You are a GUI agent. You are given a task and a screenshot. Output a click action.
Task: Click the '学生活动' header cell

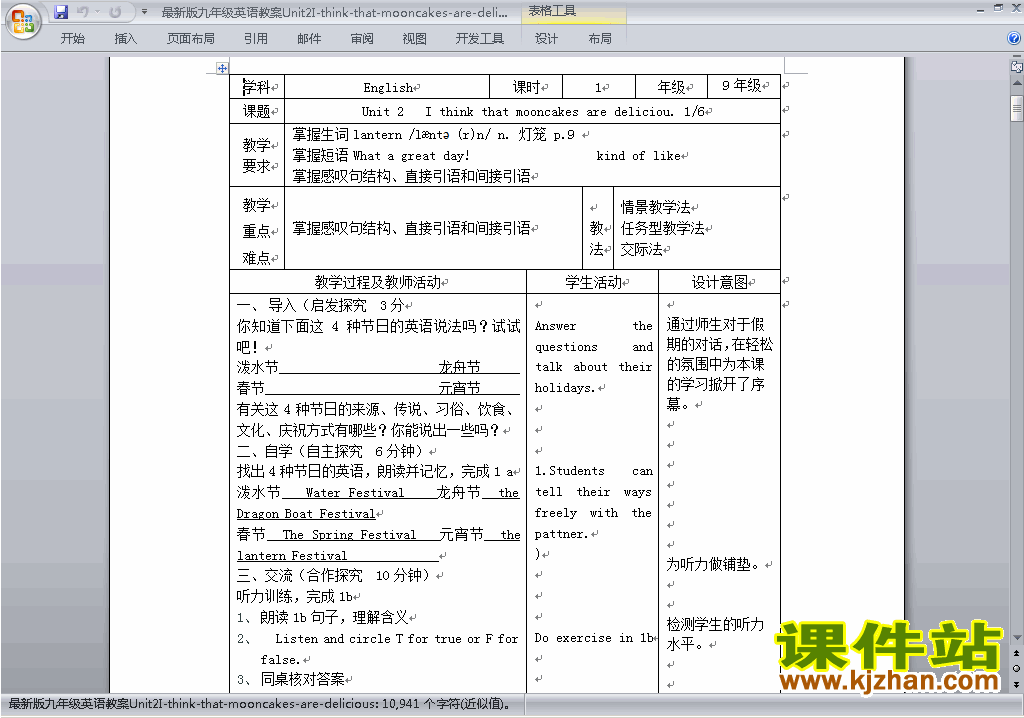click(x=593, y=282)
